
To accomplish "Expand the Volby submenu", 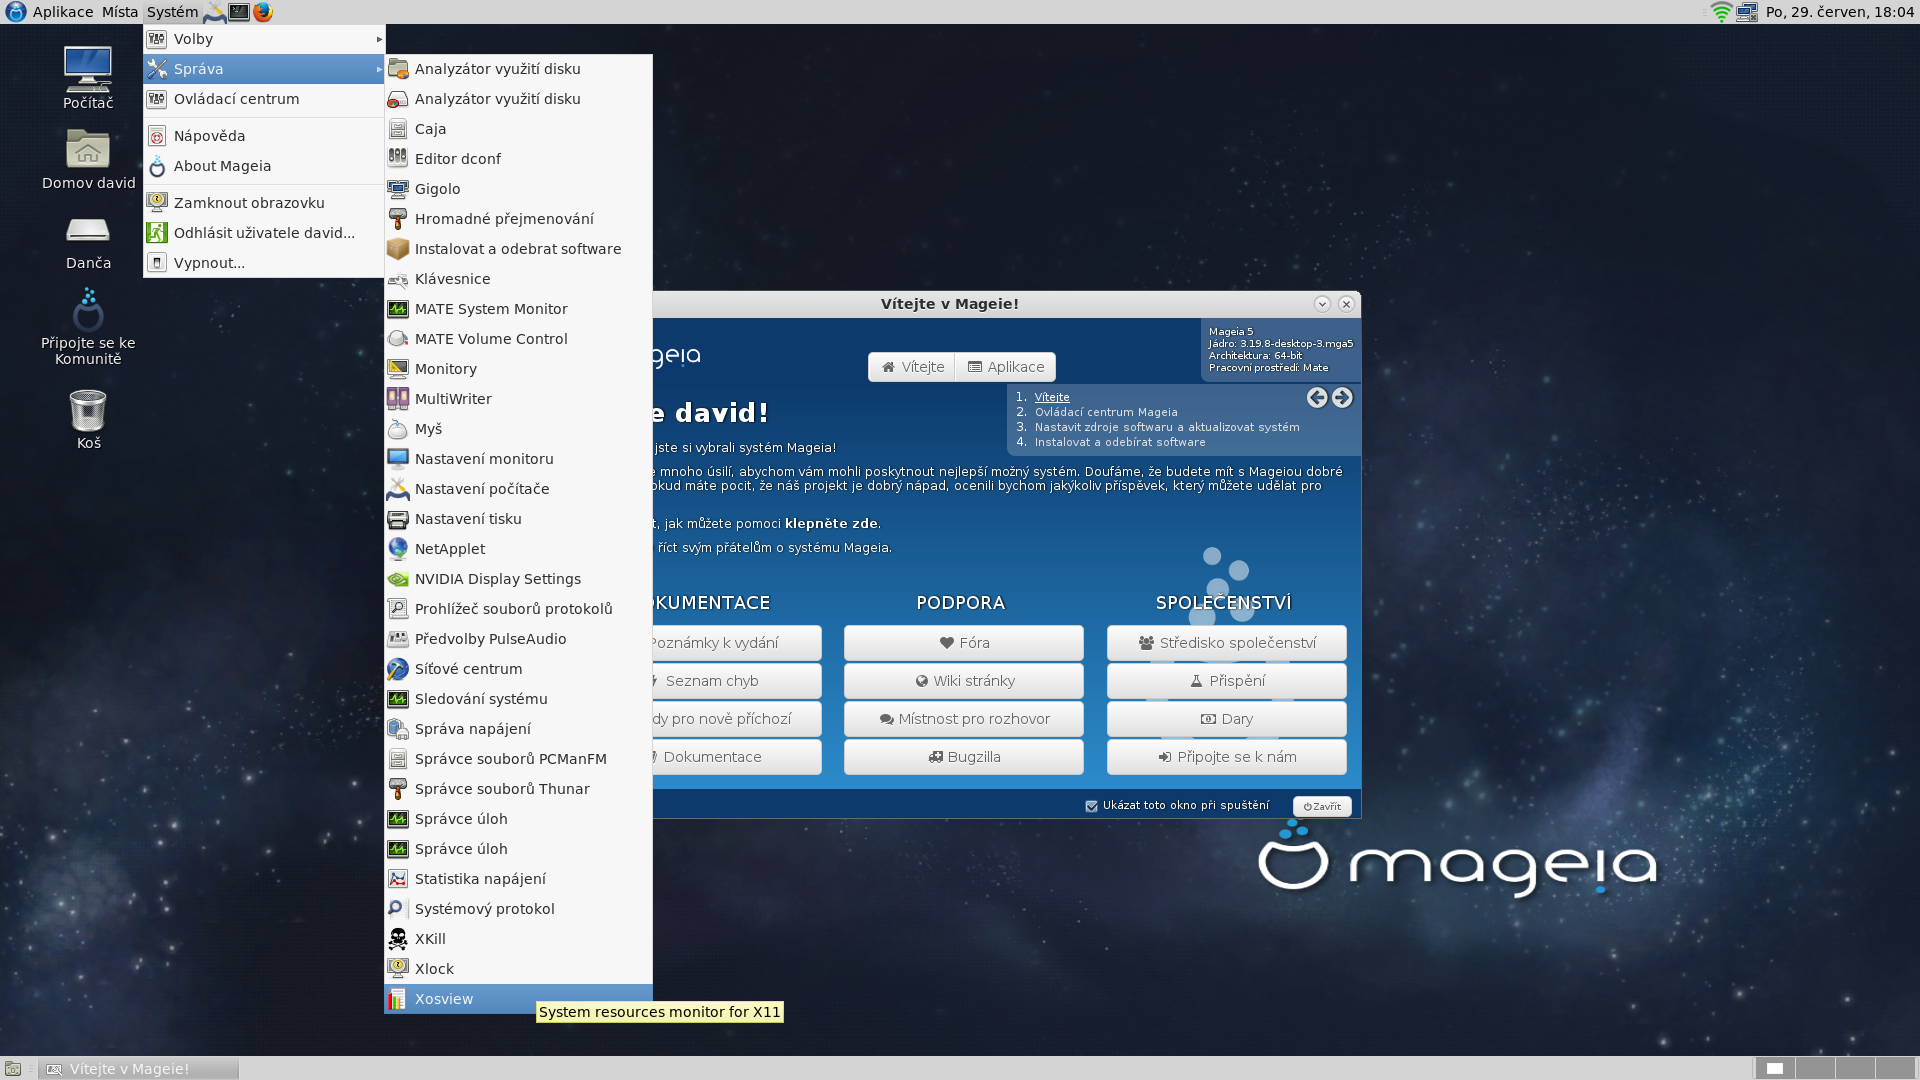I will click(x=264, y=39).
